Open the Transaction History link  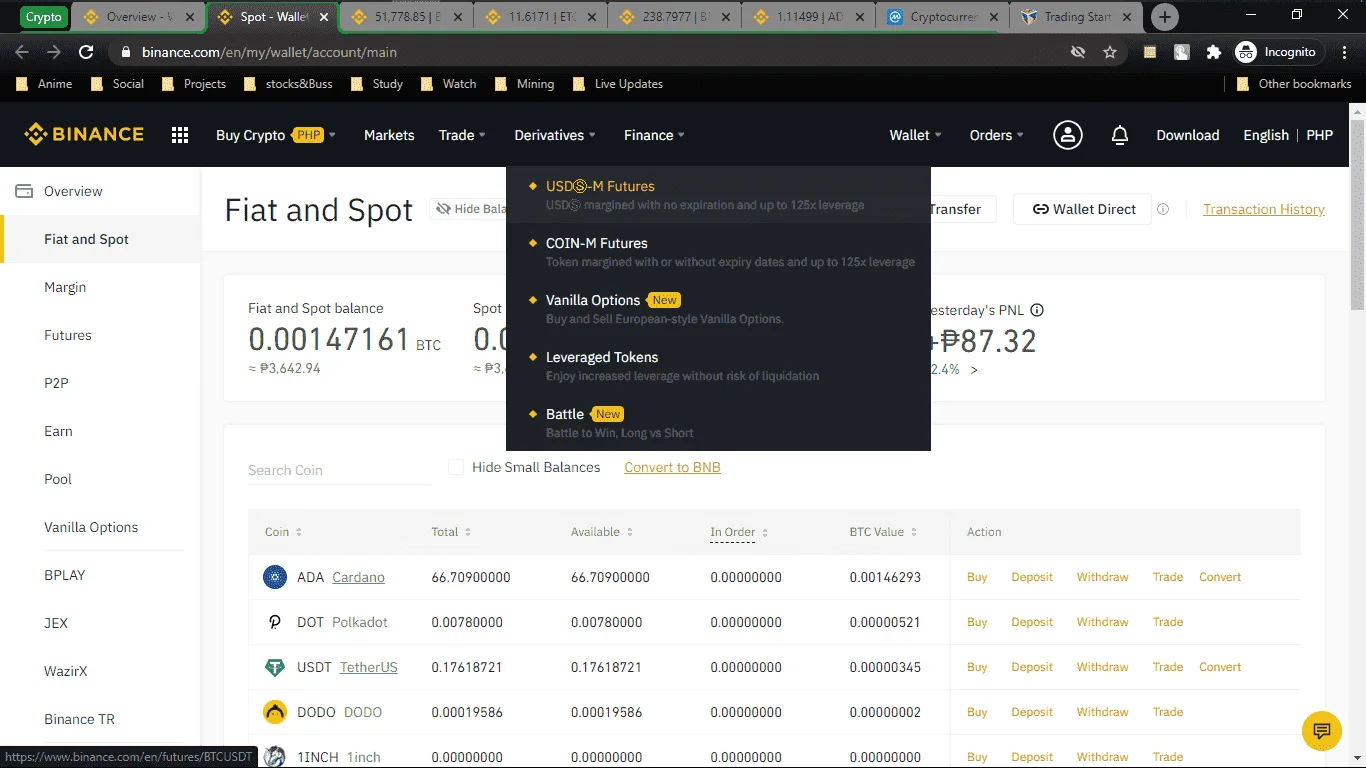[1264, 209]
